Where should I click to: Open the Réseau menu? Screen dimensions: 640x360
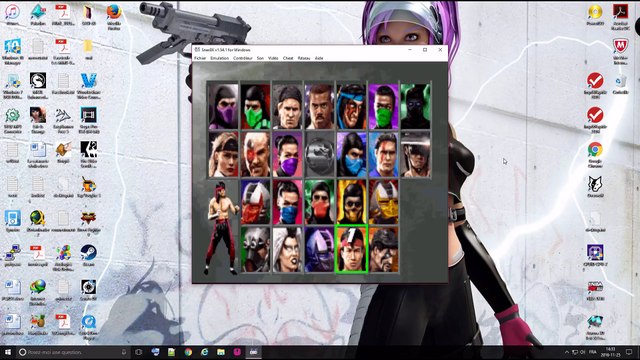pos(304,58)
